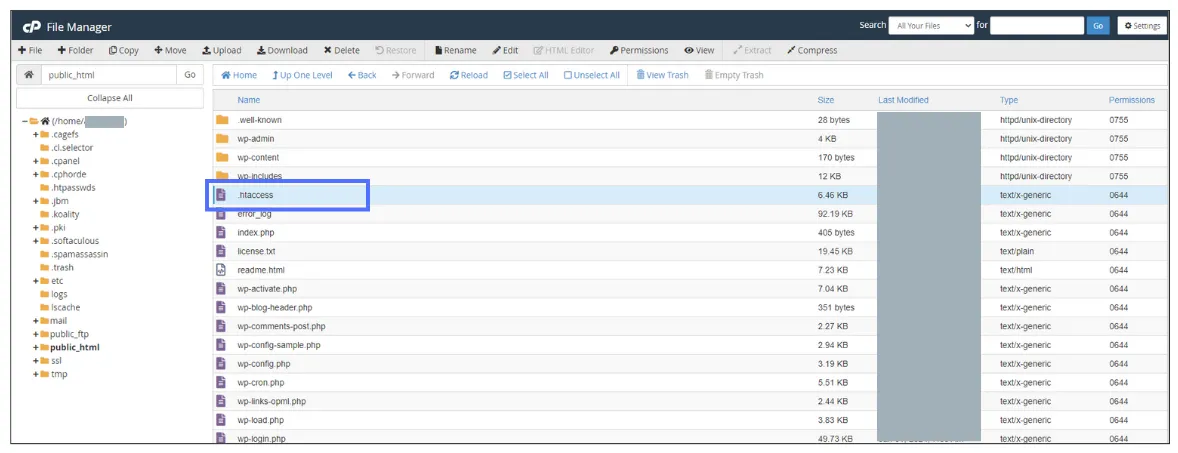Select the wp-load.php file name
1178x453 pixels.
point(261,421)
